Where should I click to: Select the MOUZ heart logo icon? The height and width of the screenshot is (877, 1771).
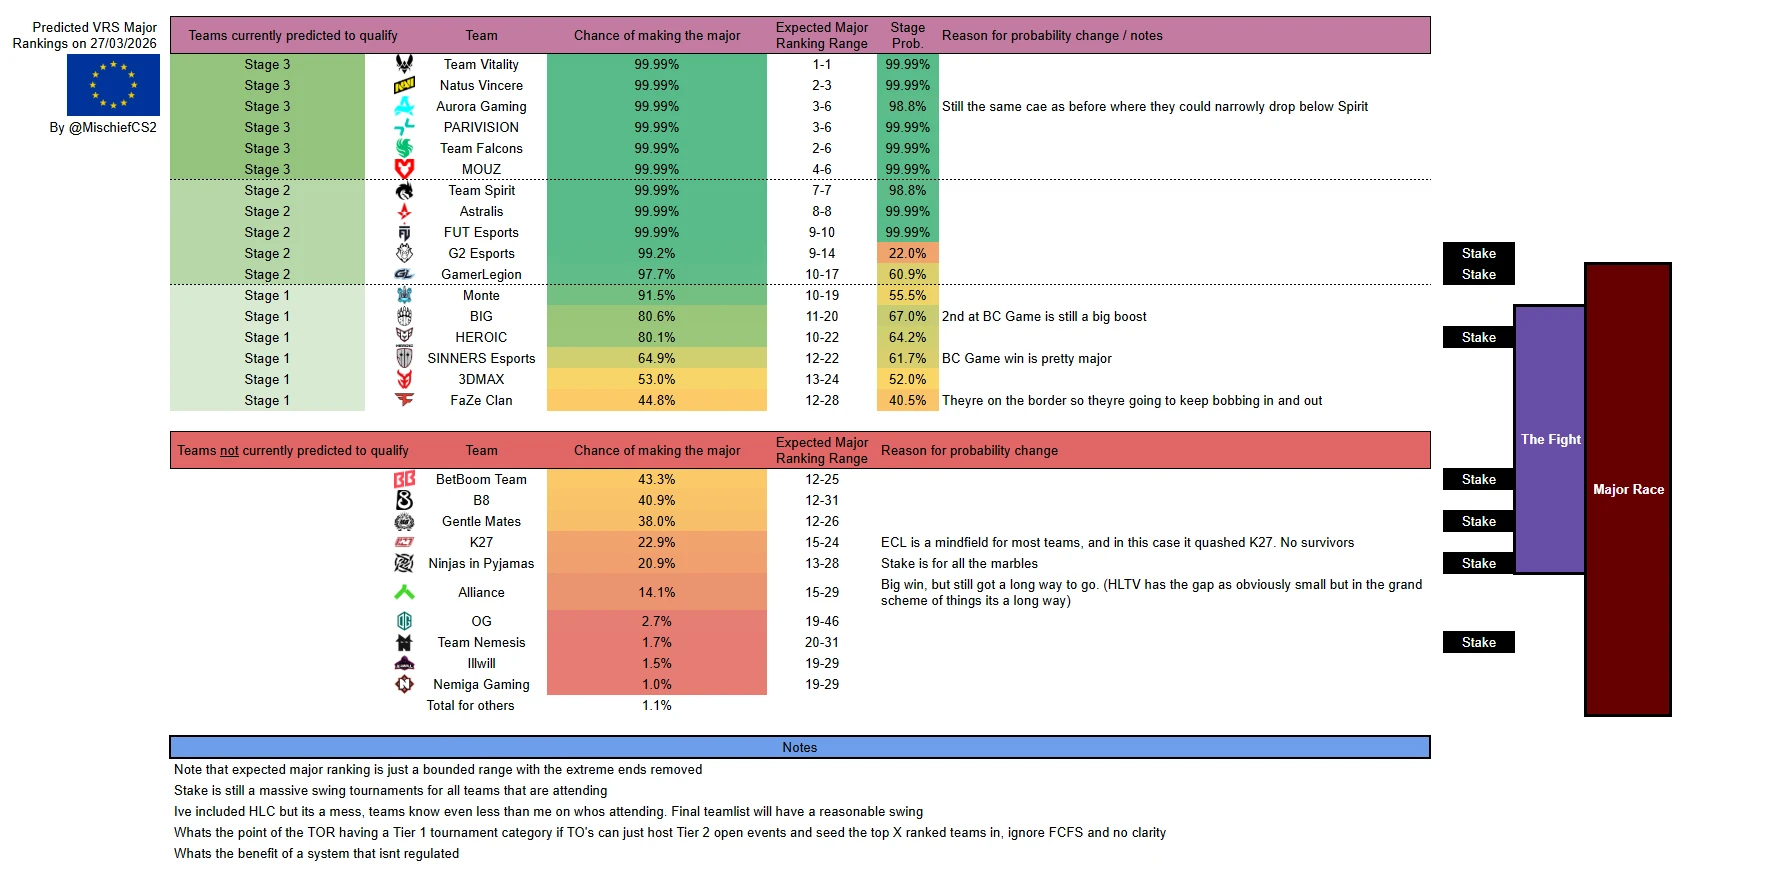(404, 169)
